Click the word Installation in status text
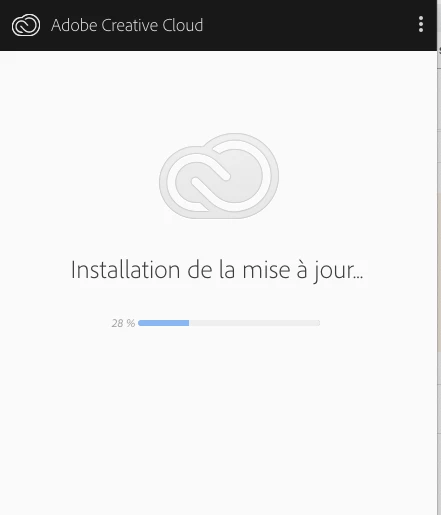The image size is (441, 515). pos(125,269)
